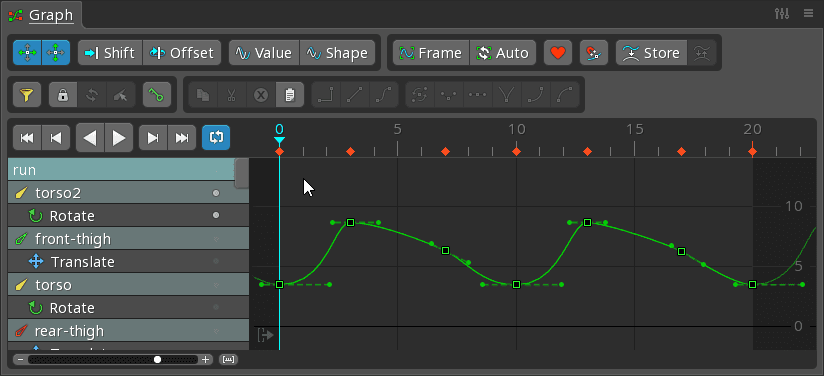This screenshot has width=824, height=376.
Task: Toggle the torso2 Rotate visibility dot
Action: coord(215,215)
